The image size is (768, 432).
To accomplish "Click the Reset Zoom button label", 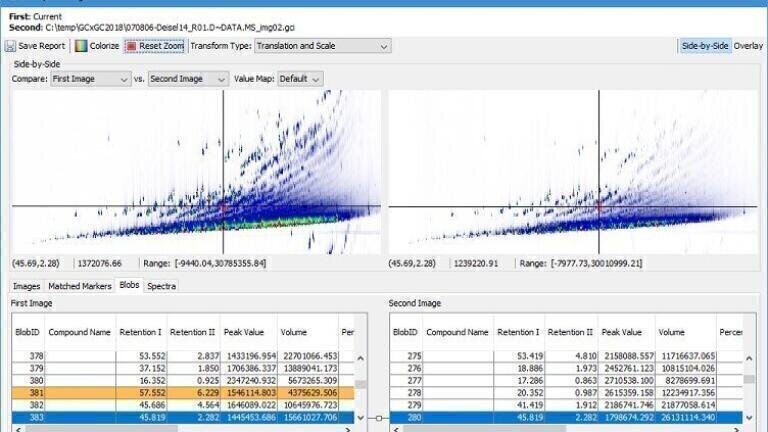I will tap(162, 46).
